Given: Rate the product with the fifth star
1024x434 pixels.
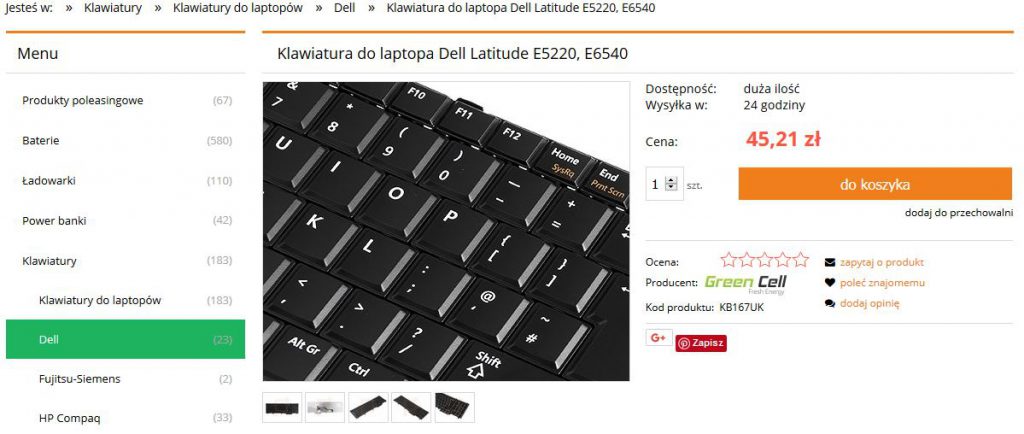Looking at the screenshot, I should (801, 260).
